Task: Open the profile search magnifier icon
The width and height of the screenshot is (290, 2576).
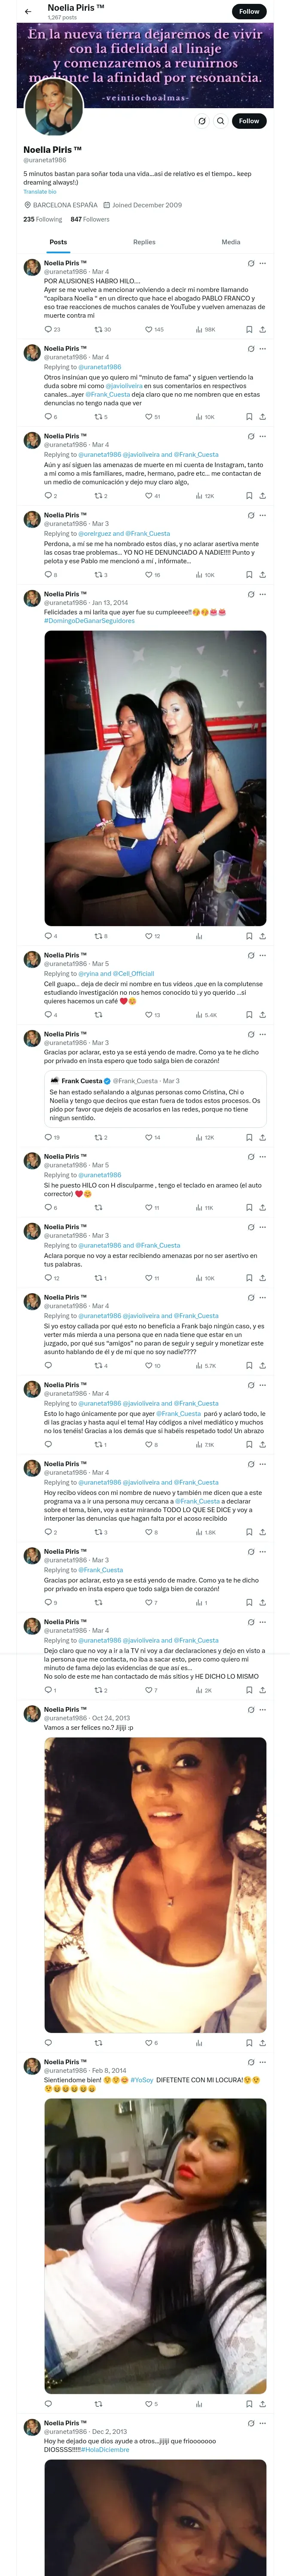Action: [220, 121]
